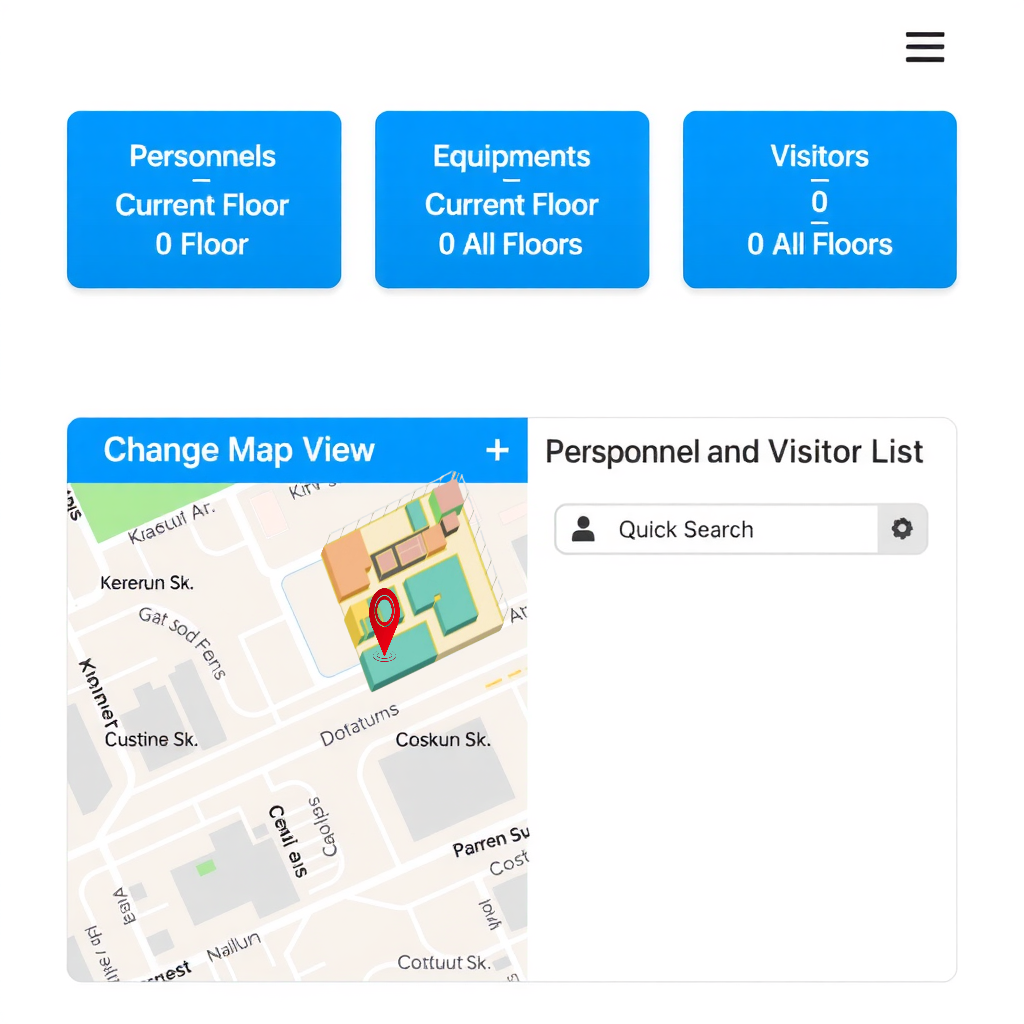Screen dimensions: 1024x1024
Task: Click the small green square on the gray building
Action: (x=206, y=867)
